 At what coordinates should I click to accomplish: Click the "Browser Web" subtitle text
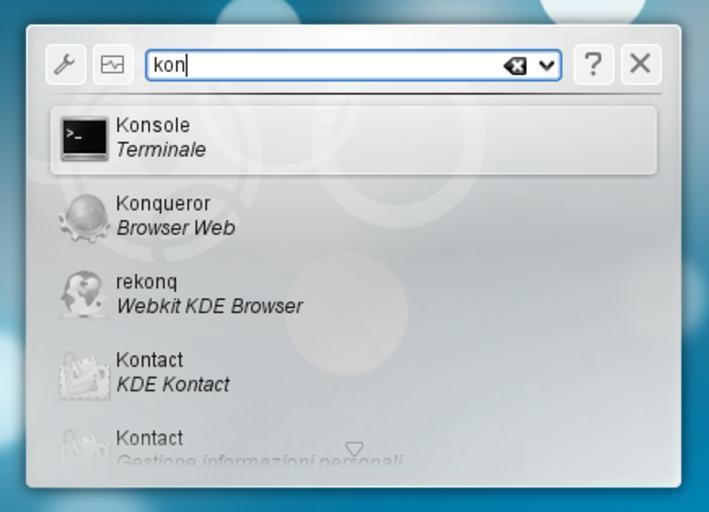pos(176,228)
